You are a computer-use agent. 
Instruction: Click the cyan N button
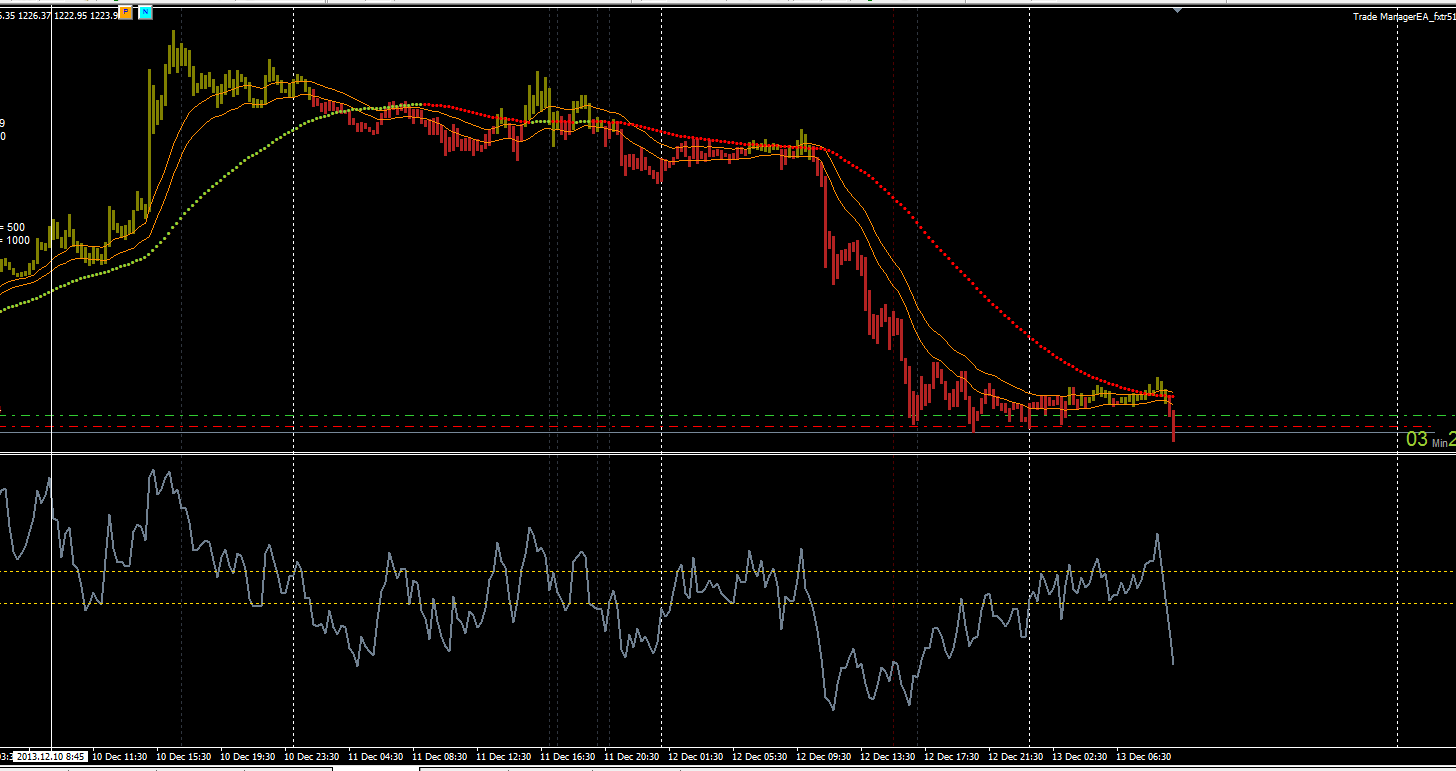tap(146, 12)
